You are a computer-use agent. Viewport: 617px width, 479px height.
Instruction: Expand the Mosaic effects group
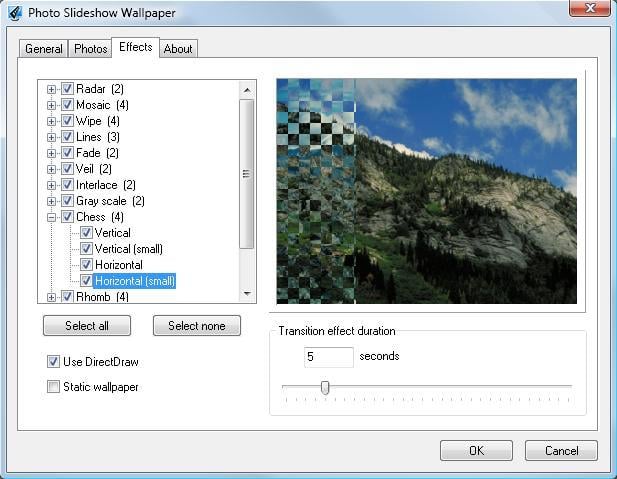click(x=52, y=105)
